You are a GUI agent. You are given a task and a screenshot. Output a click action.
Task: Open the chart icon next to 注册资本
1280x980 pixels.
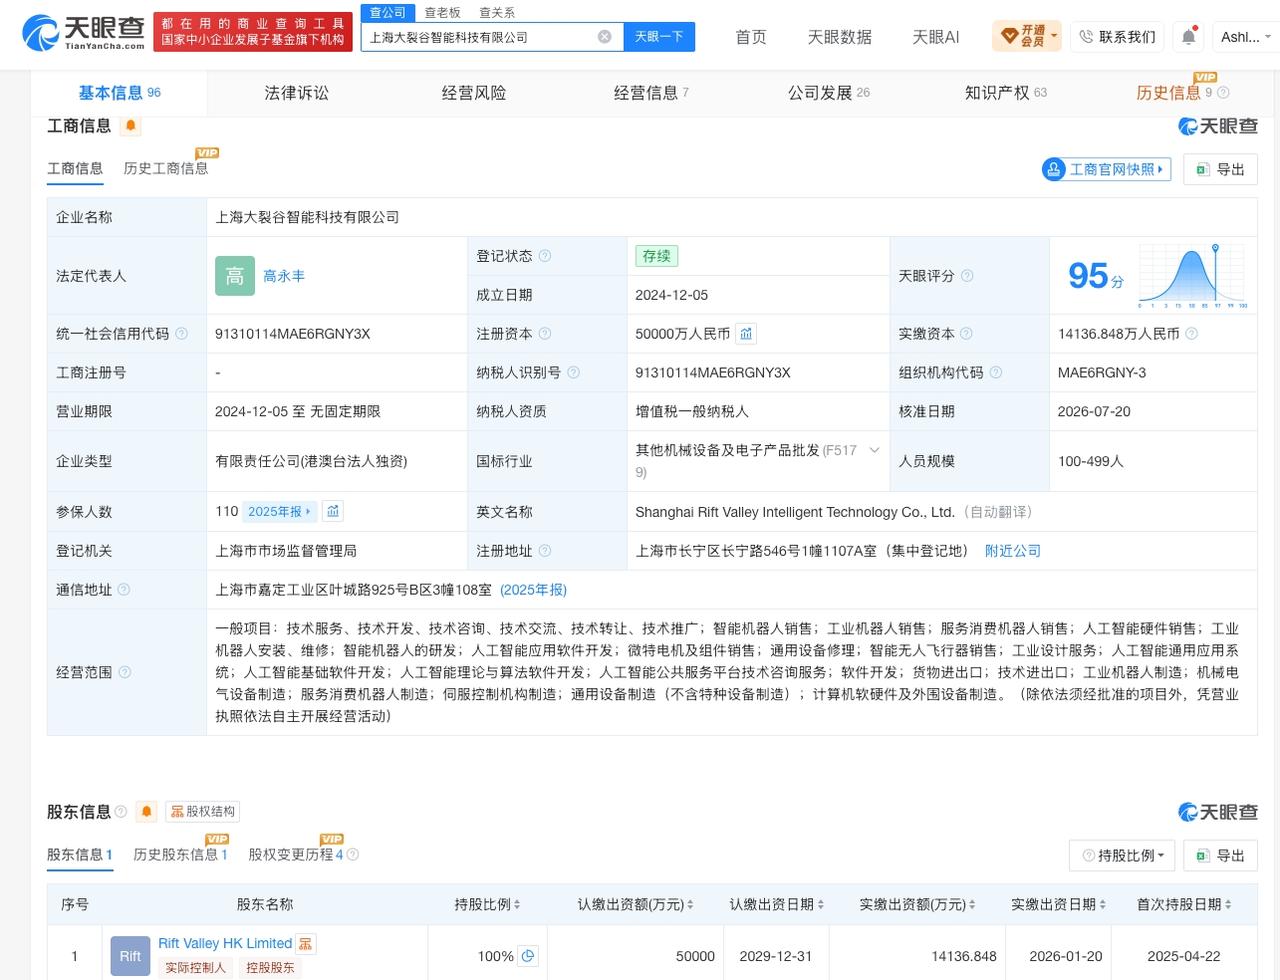pyautogui.click(x=746, y=334)
